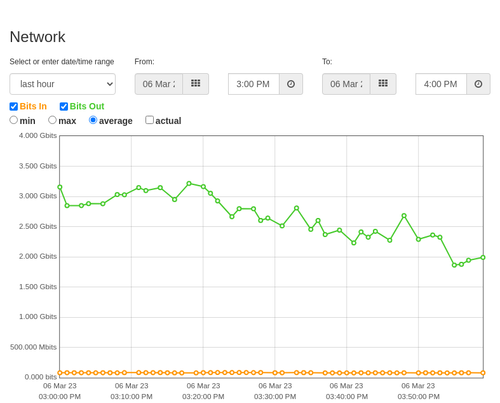This screenshot has width=500, height=403.
Task: Click the first green data point at 03:00 PM
Action: (x=60, y=187)
